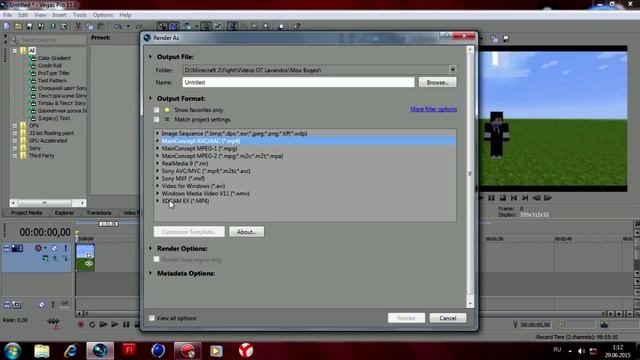Open the Tools menu

[x=80, y=15]
